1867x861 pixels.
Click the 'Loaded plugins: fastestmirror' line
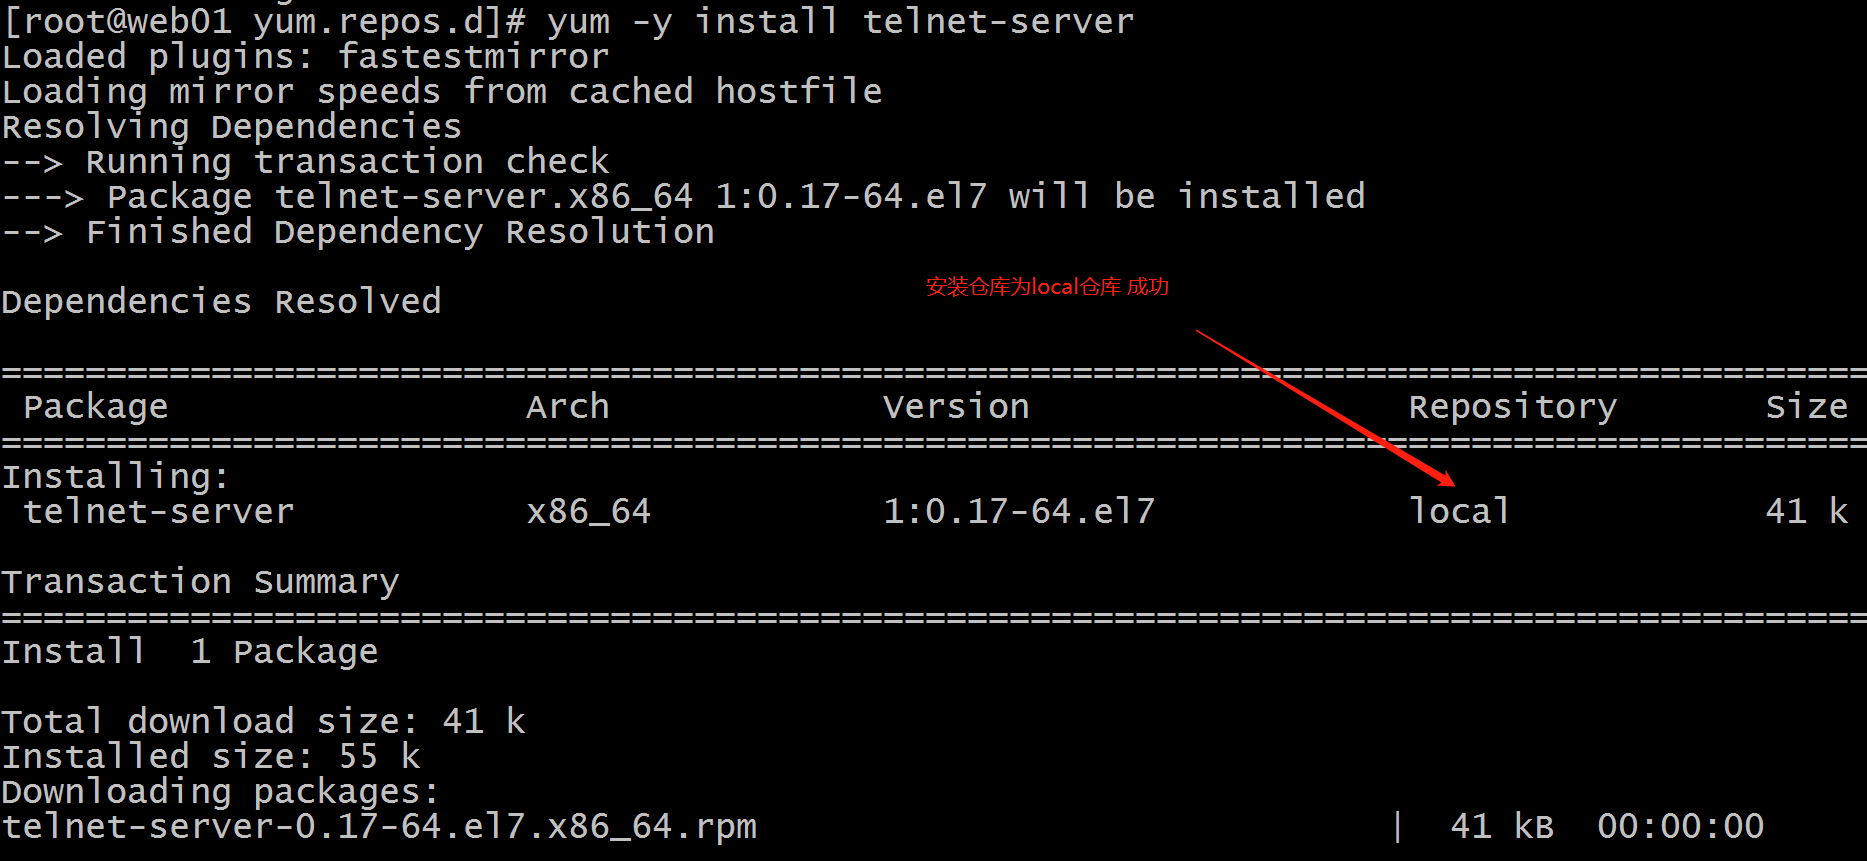305,57
